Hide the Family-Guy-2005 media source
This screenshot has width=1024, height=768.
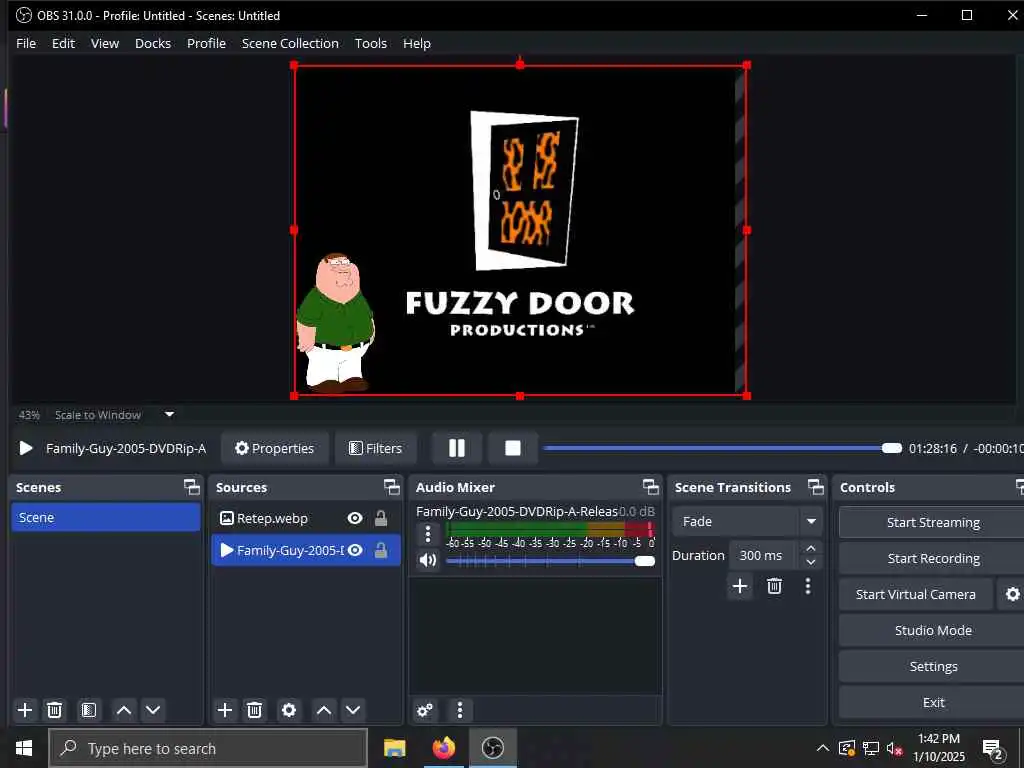coord(355,551)
